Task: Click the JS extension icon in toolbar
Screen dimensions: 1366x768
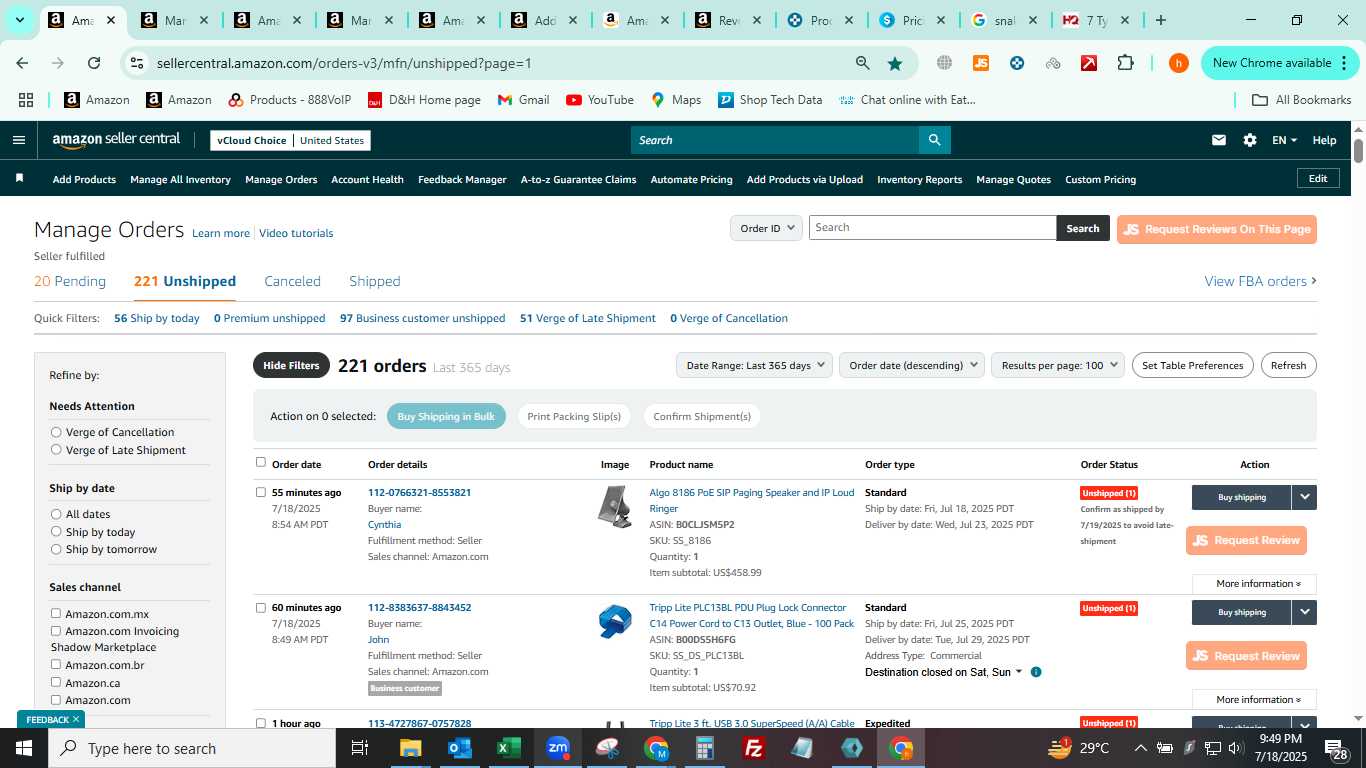Action: pos(981,63)
